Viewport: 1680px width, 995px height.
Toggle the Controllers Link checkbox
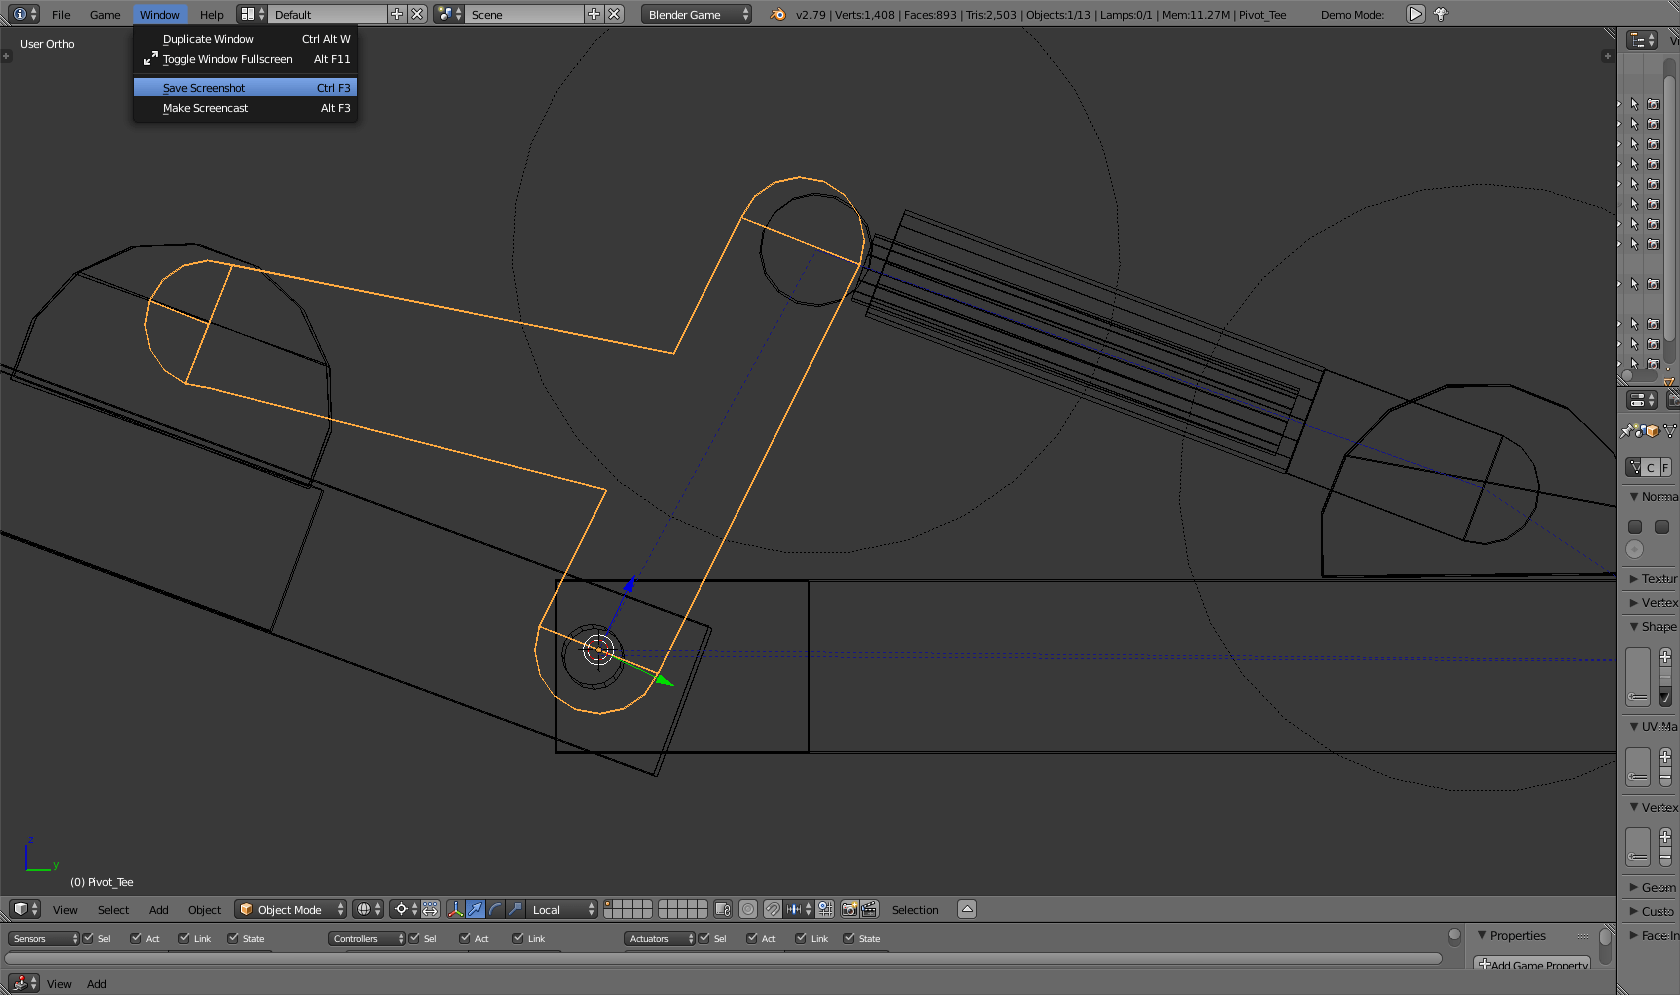coord(518,938)
